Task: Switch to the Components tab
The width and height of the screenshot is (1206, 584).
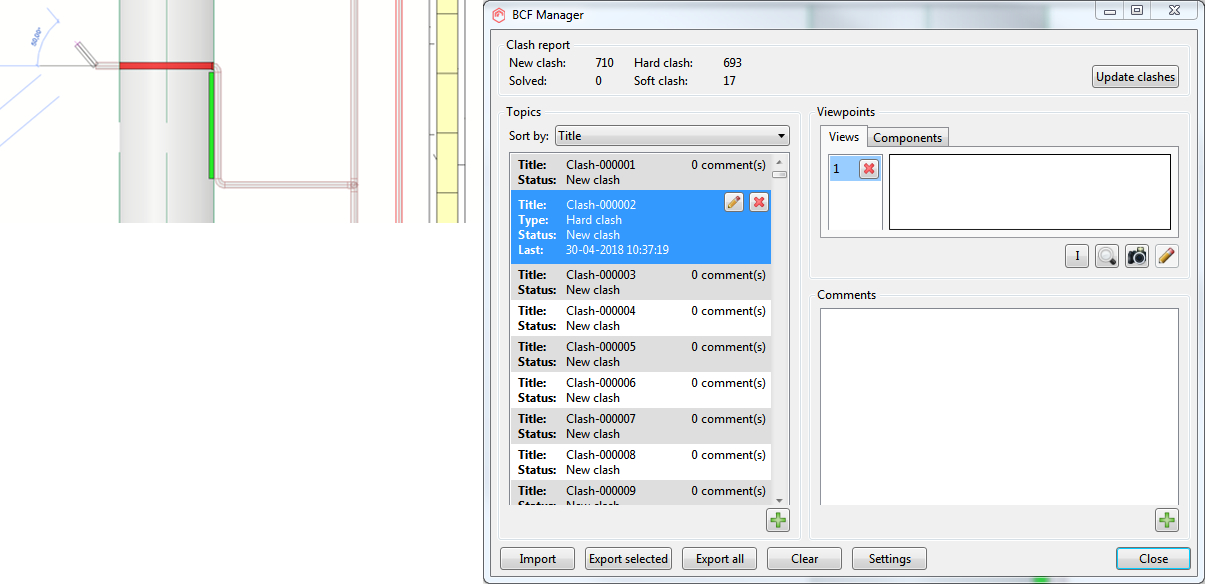Action: tap(907, 138)
